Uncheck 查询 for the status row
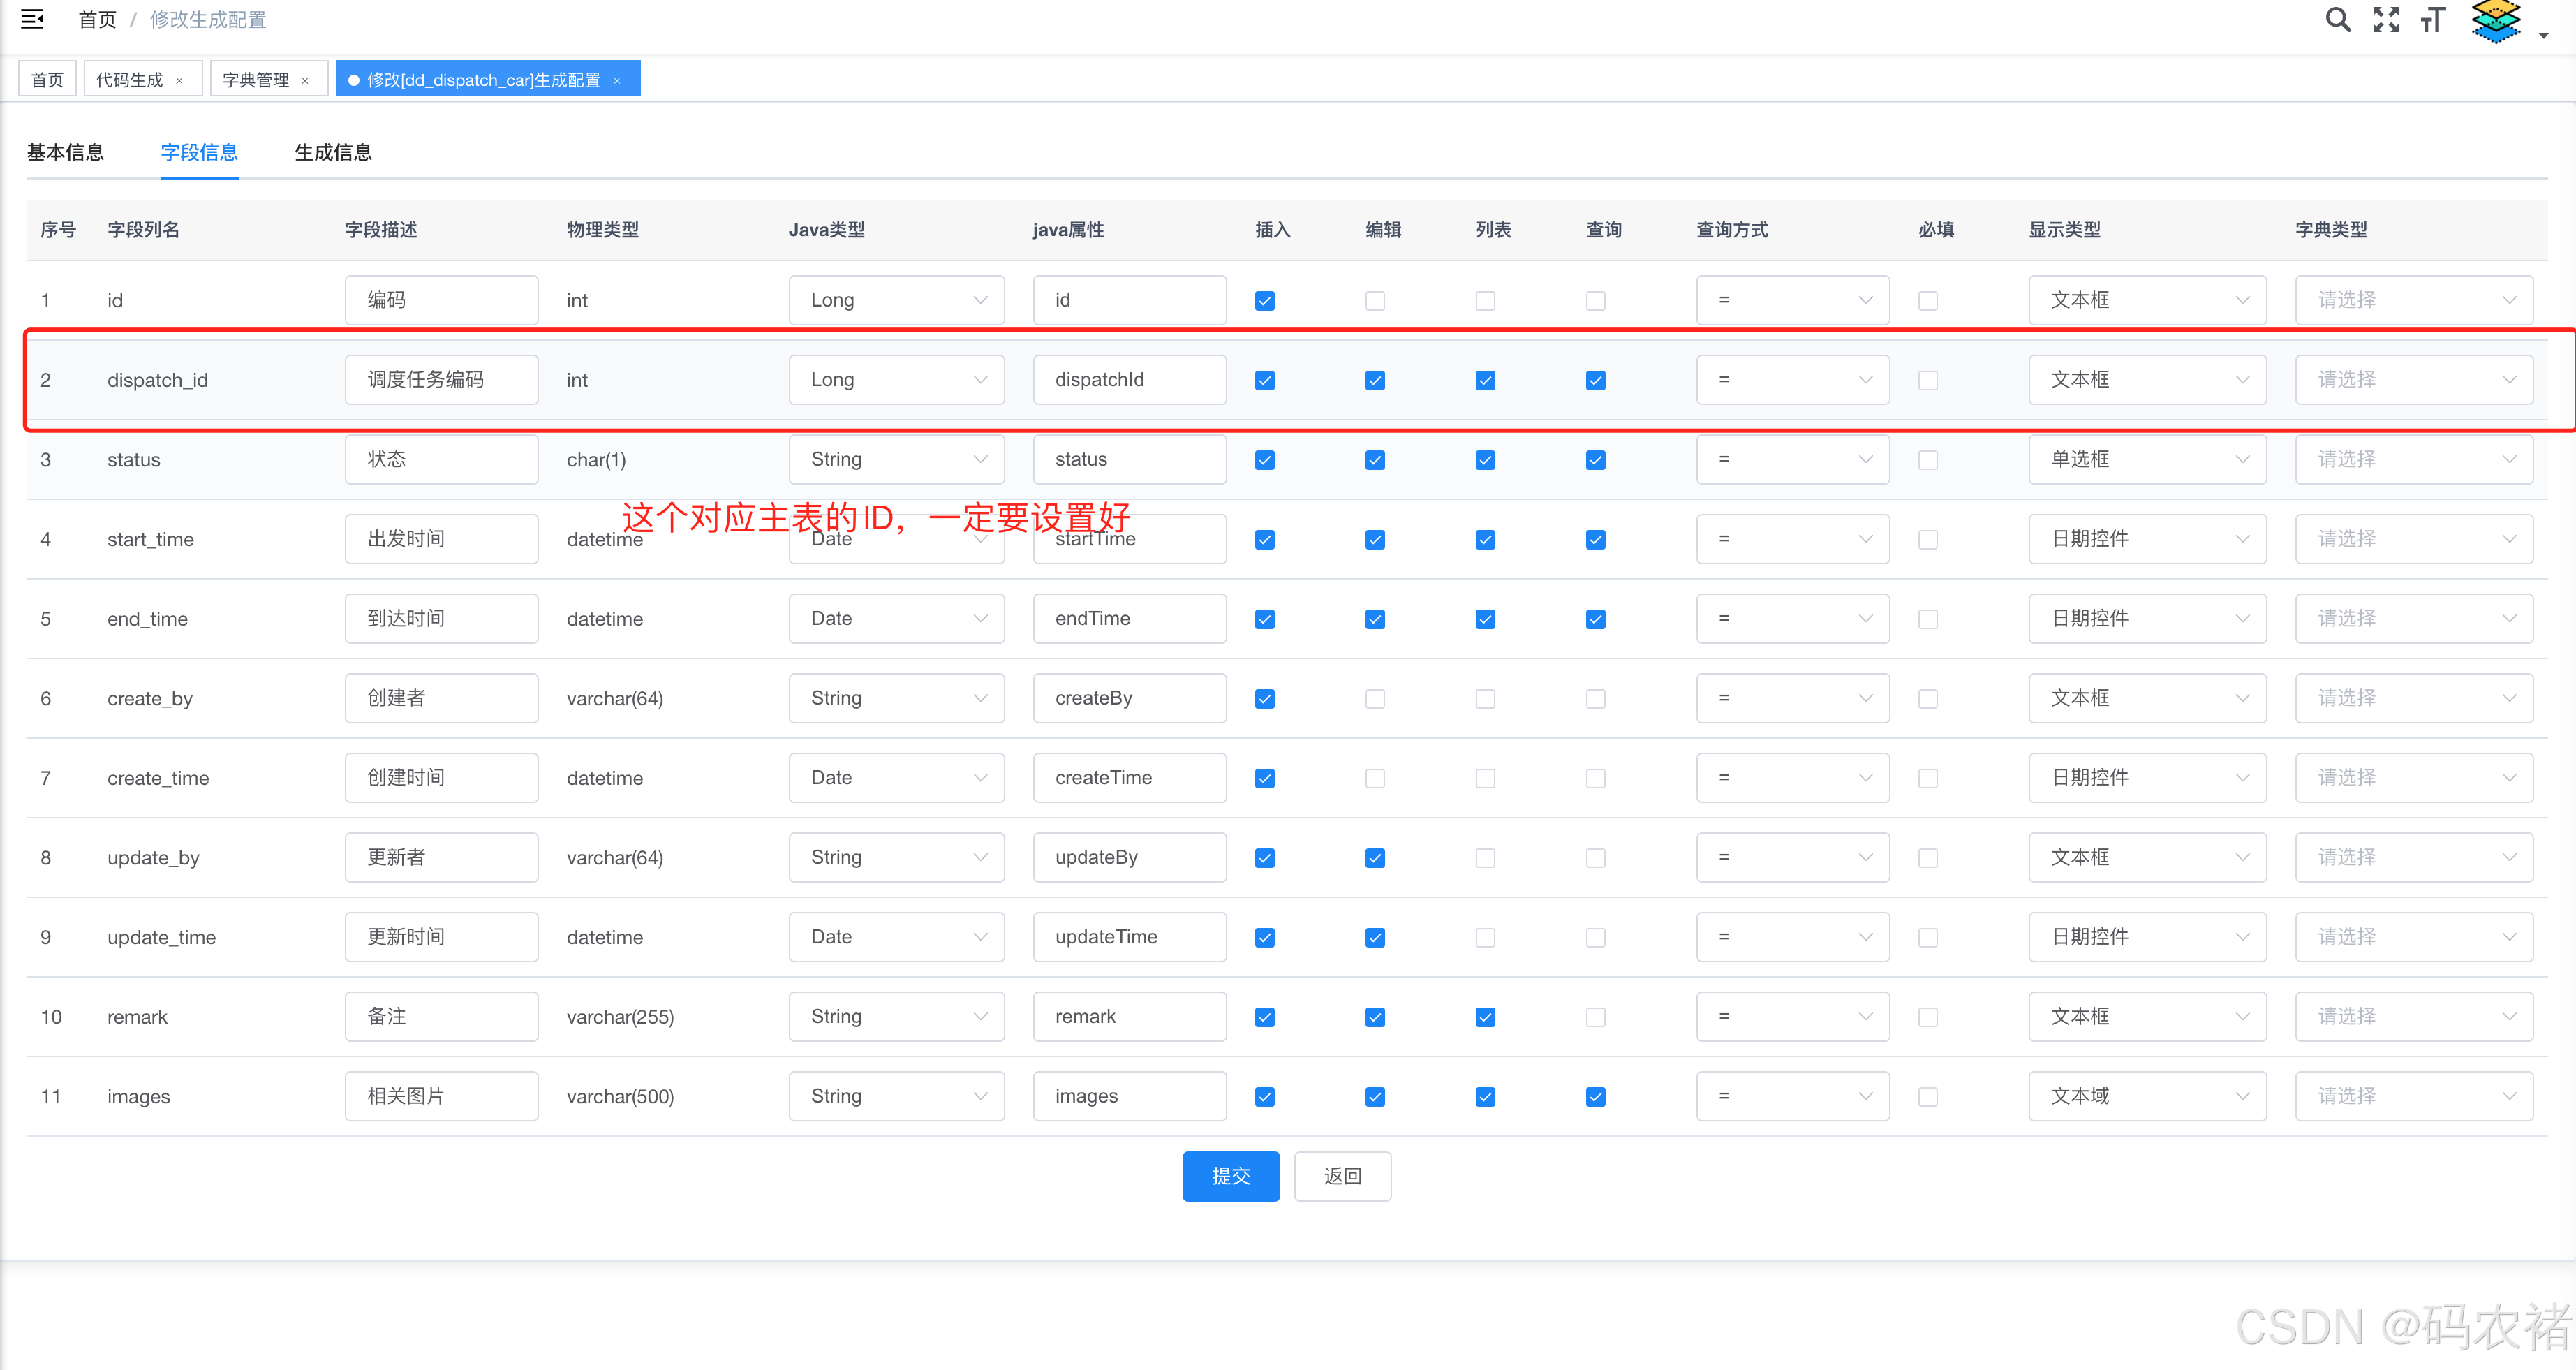Viewport: 2576px width, 1370px height. [x=1595, y=460]
